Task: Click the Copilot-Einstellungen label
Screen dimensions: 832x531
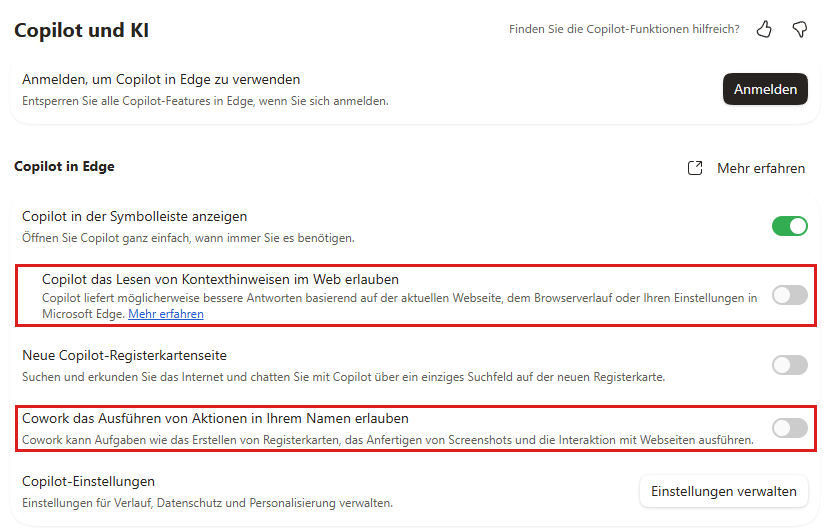Action: coord(89,482)
